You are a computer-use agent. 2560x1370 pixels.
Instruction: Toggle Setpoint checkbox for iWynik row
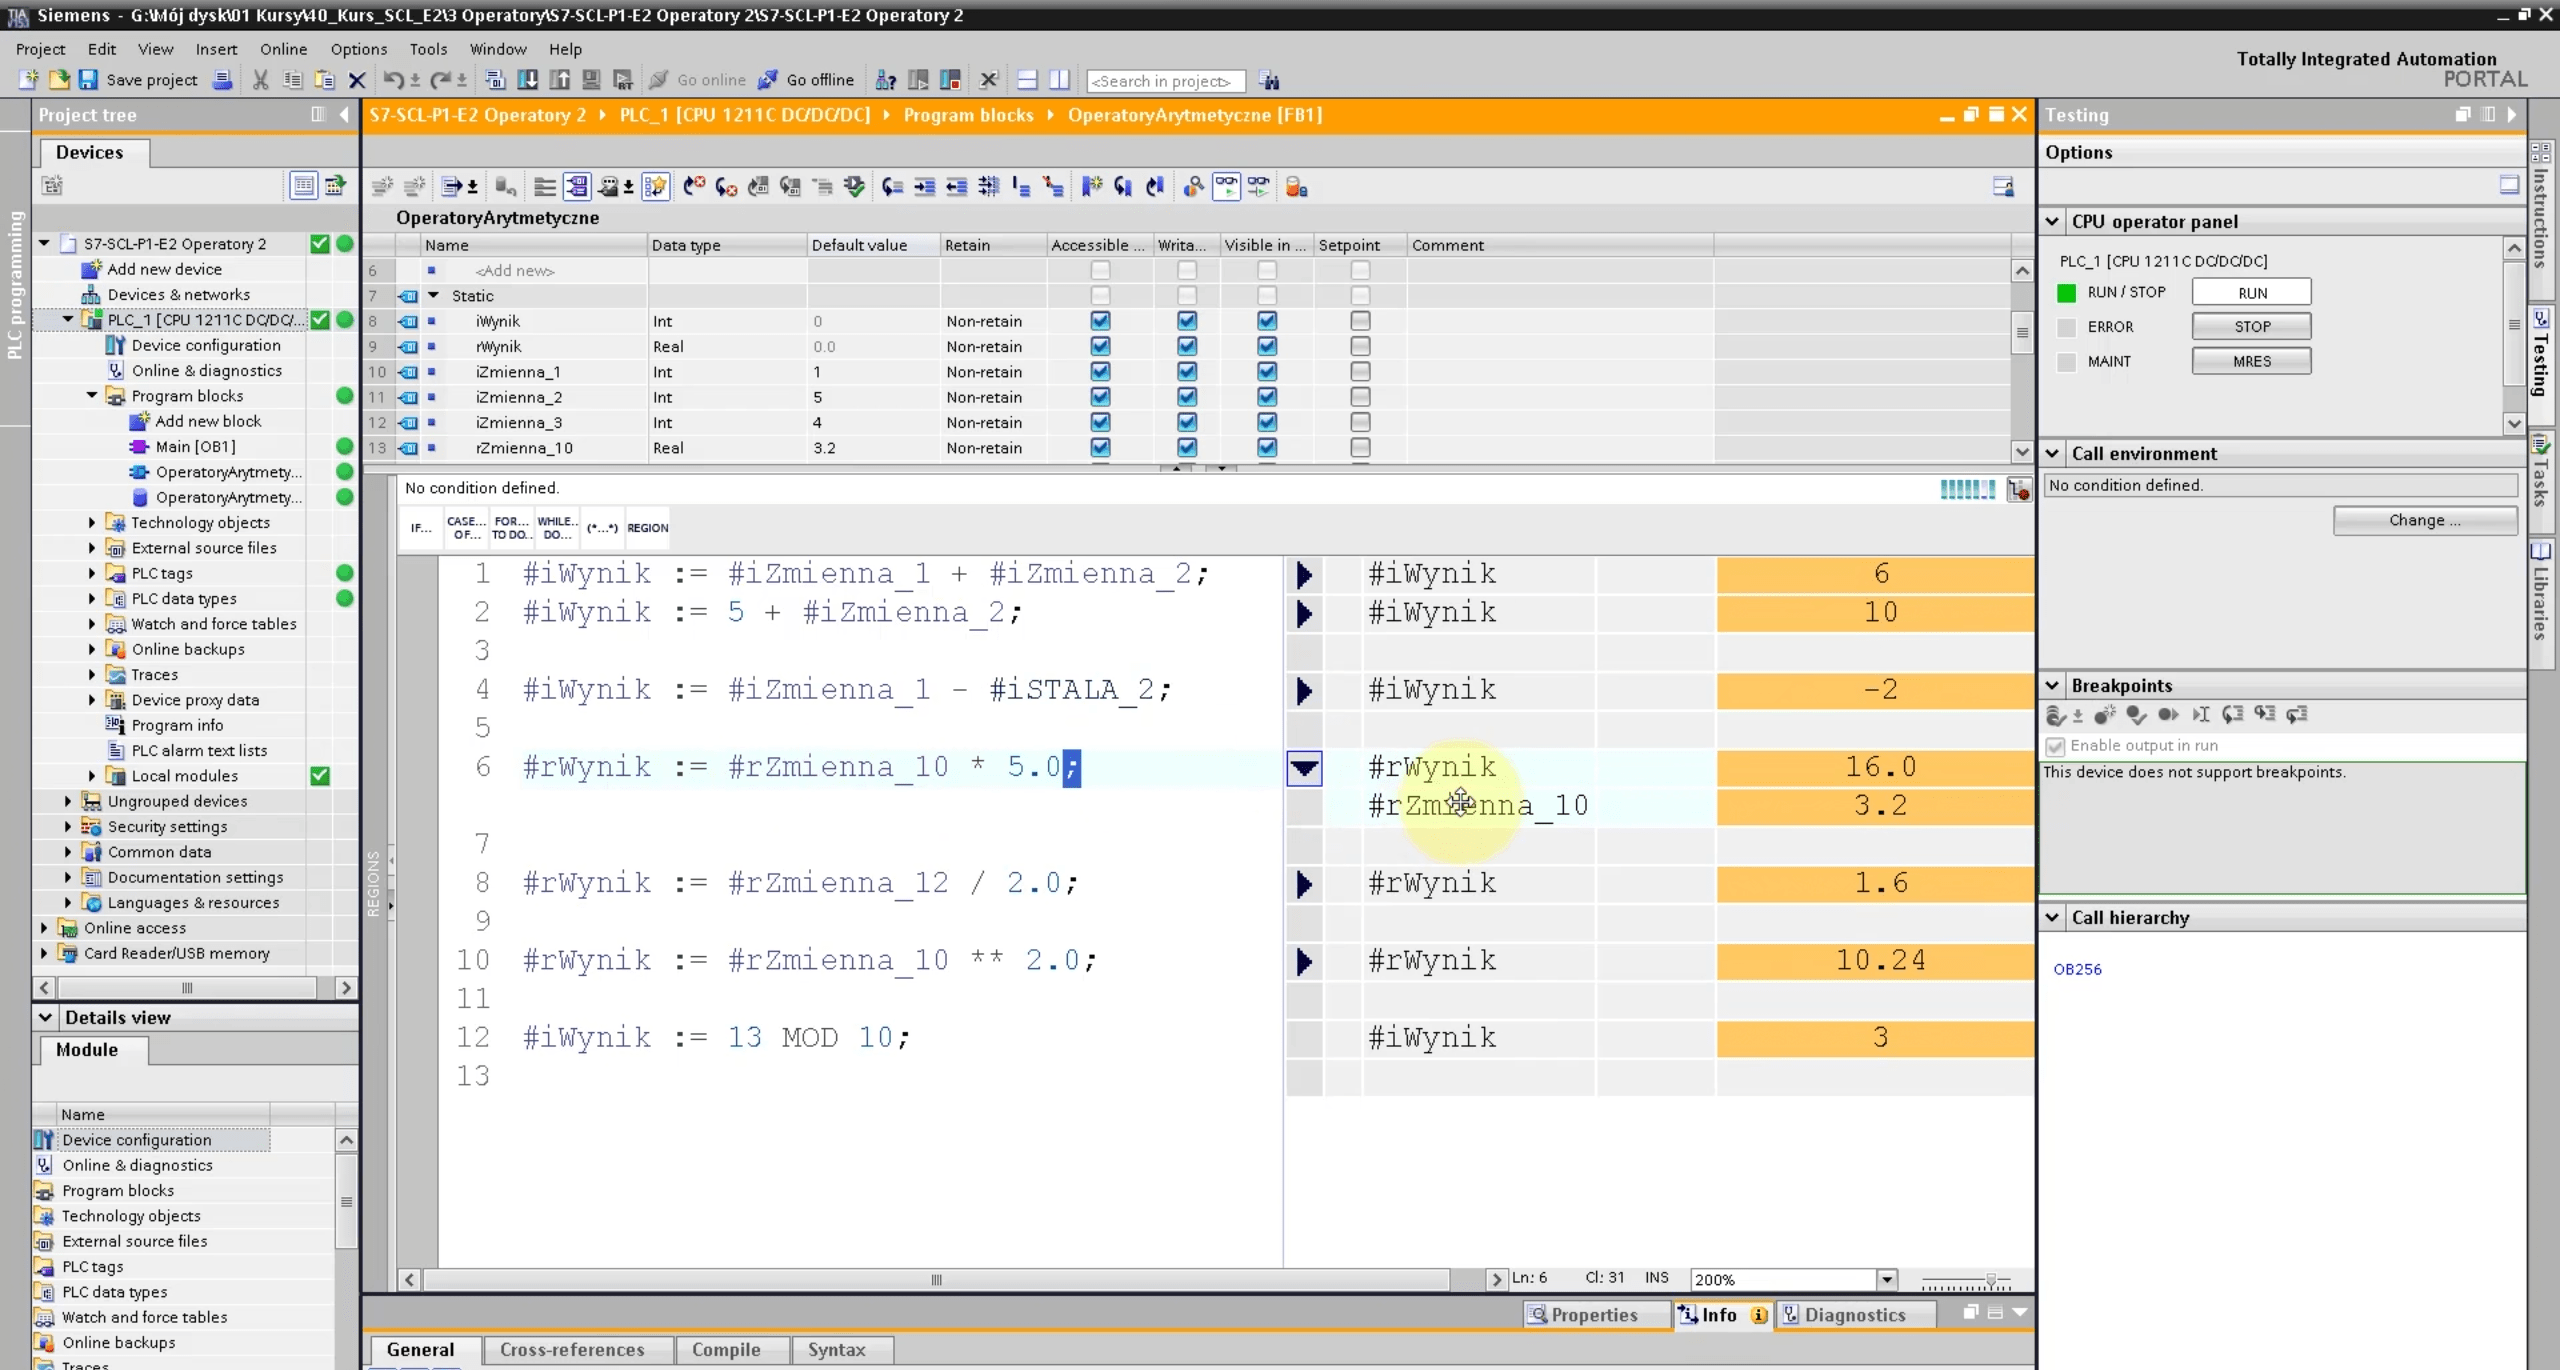[x=1359, y=321]
